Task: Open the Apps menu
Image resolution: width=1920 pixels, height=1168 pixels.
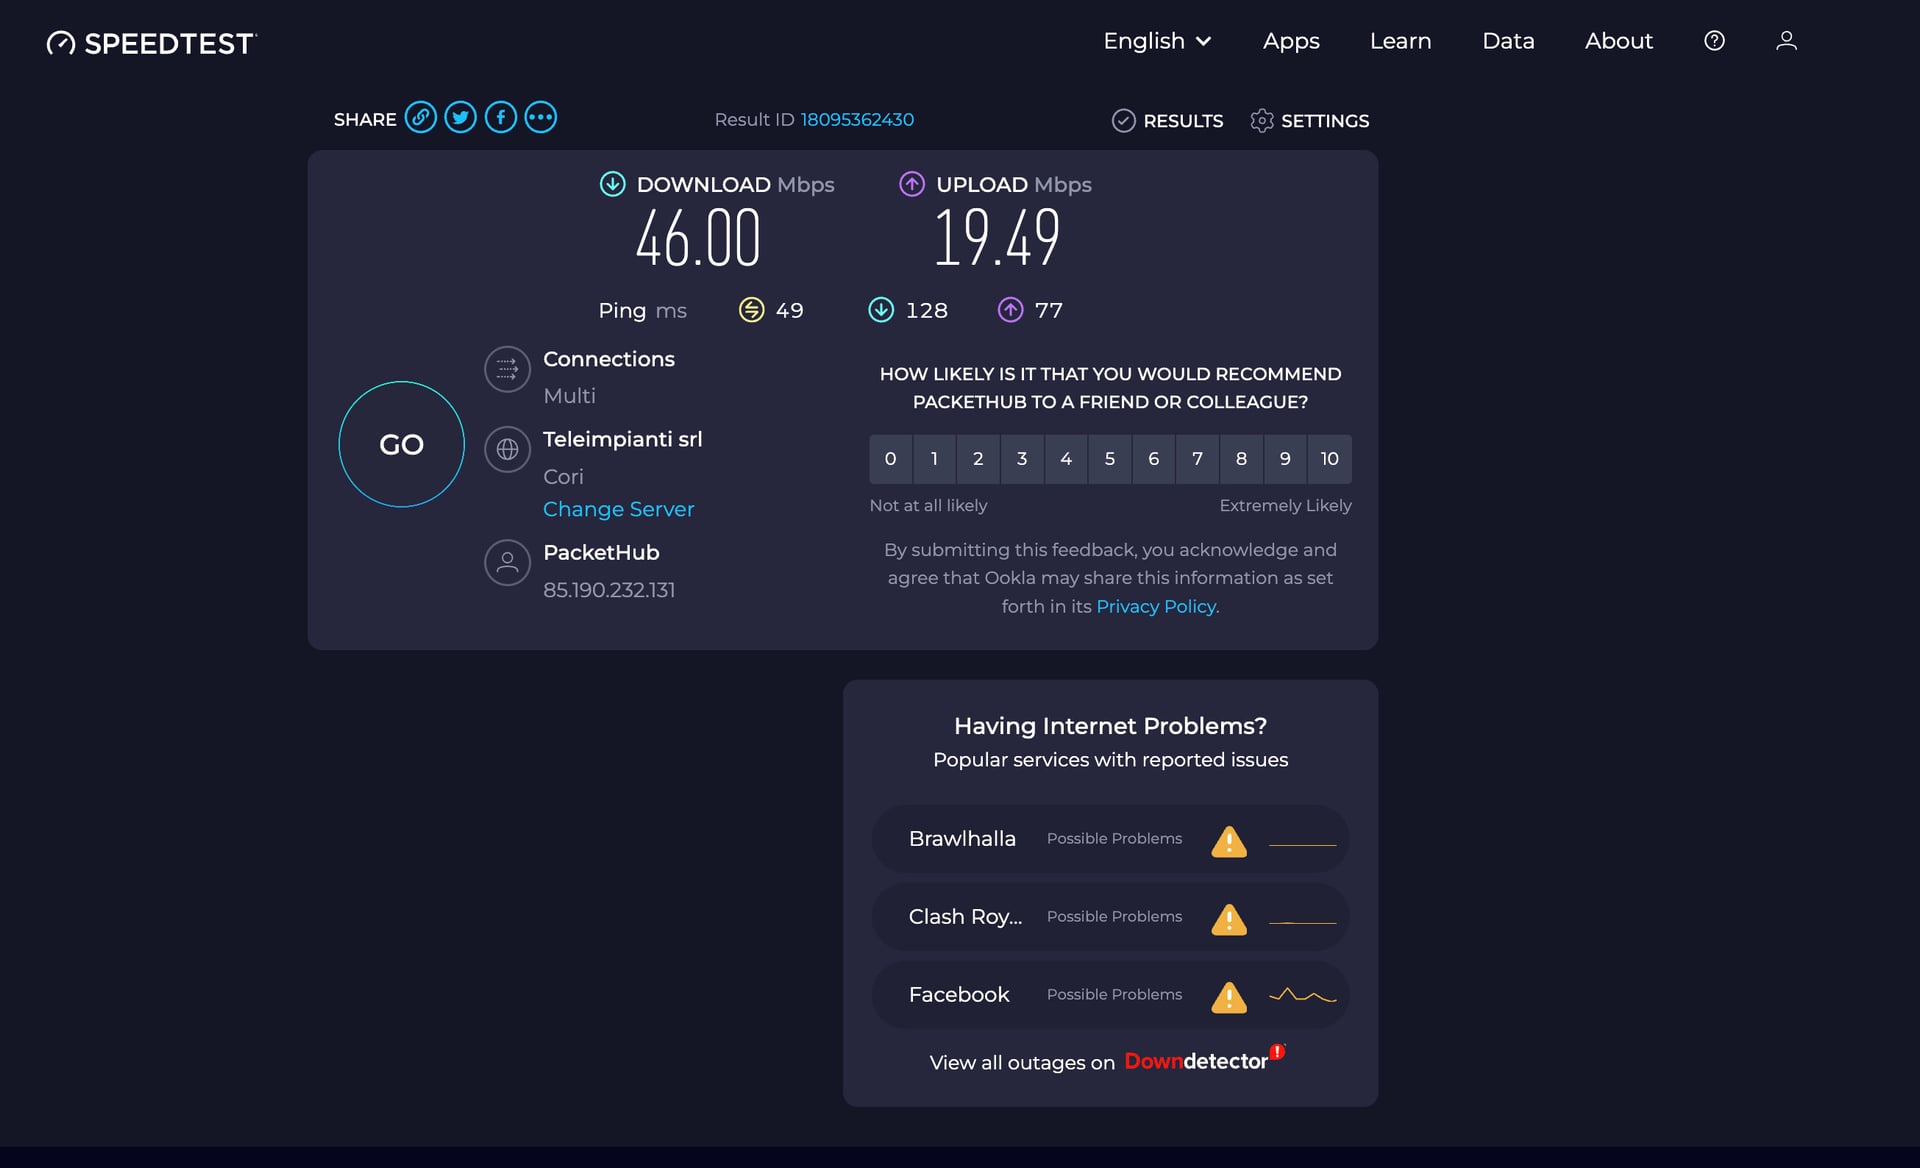Action: pyautogui.click(x=1290, y=41)
